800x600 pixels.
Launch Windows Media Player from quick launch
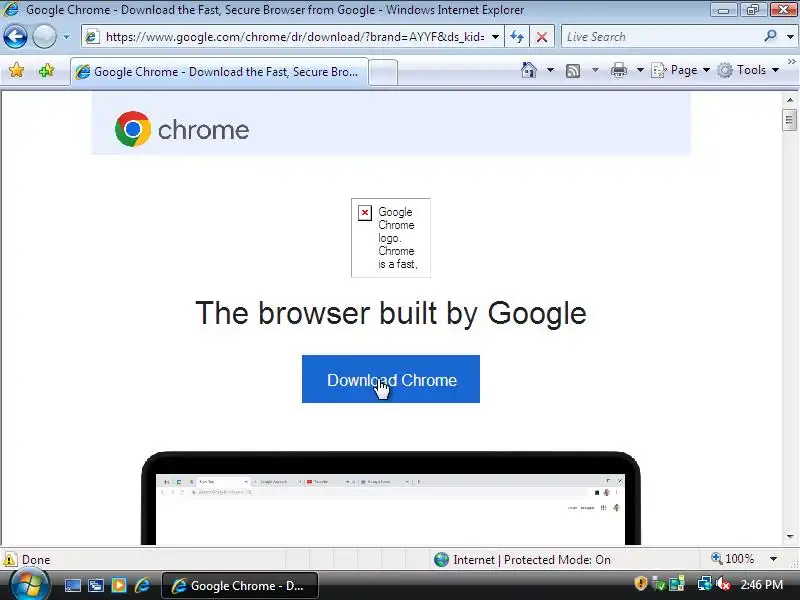click(119, 585)
